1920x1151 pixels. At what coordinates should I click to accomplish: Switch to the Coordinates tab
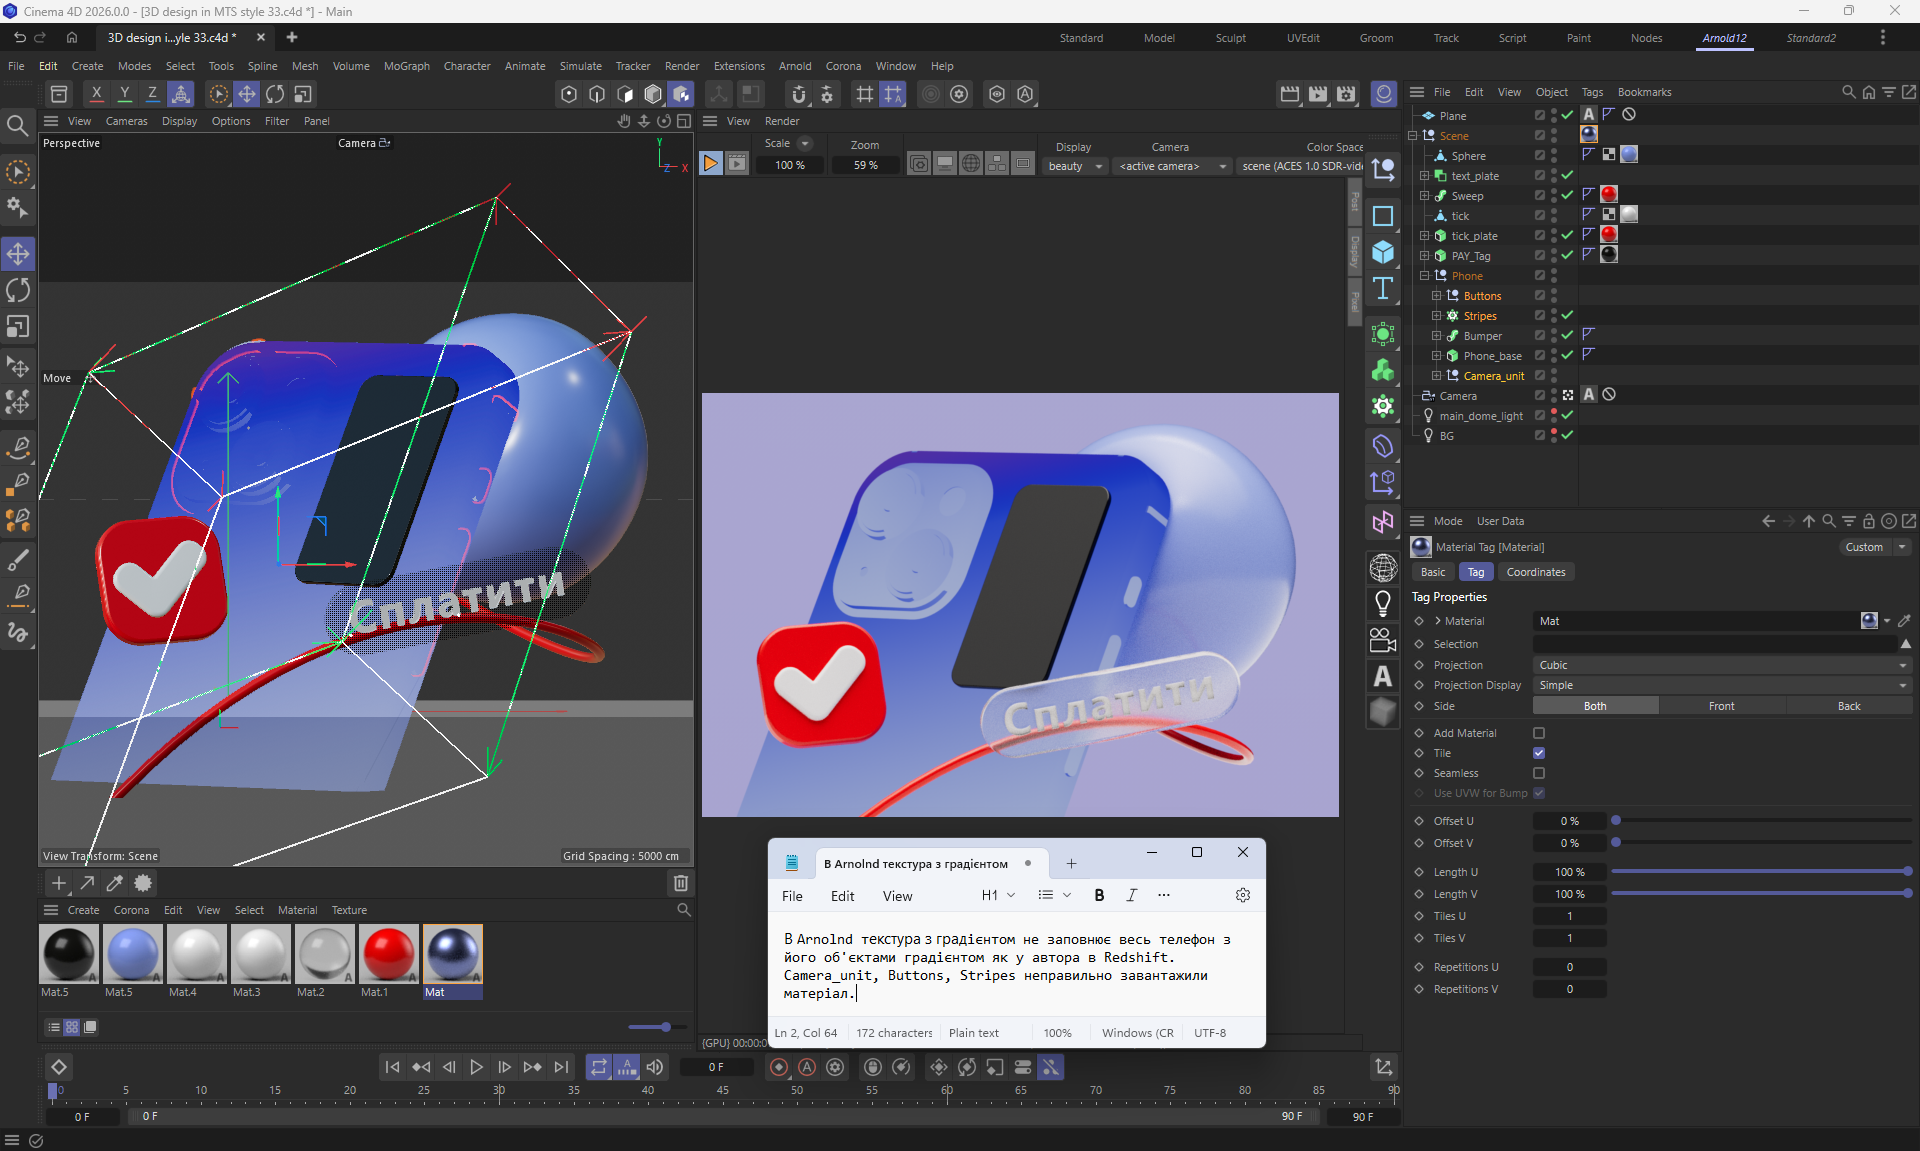pos(1535,572)
